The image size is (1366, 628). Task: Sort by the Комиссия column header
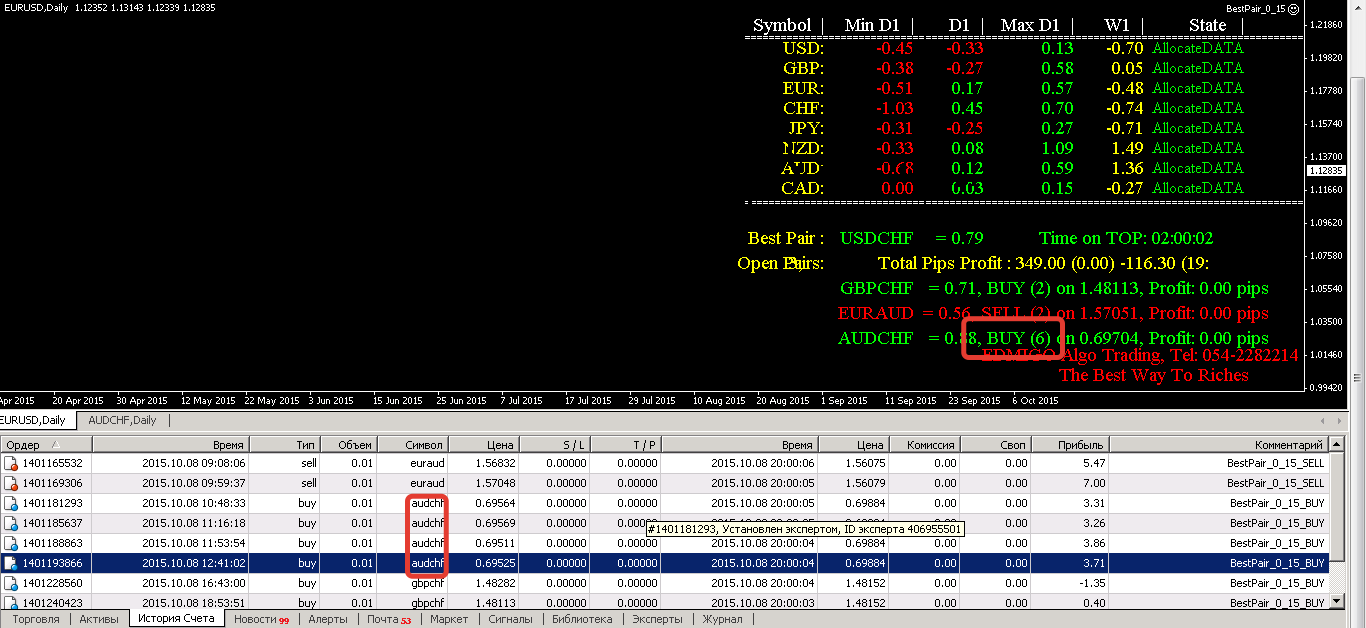click(x=925, y=444)
